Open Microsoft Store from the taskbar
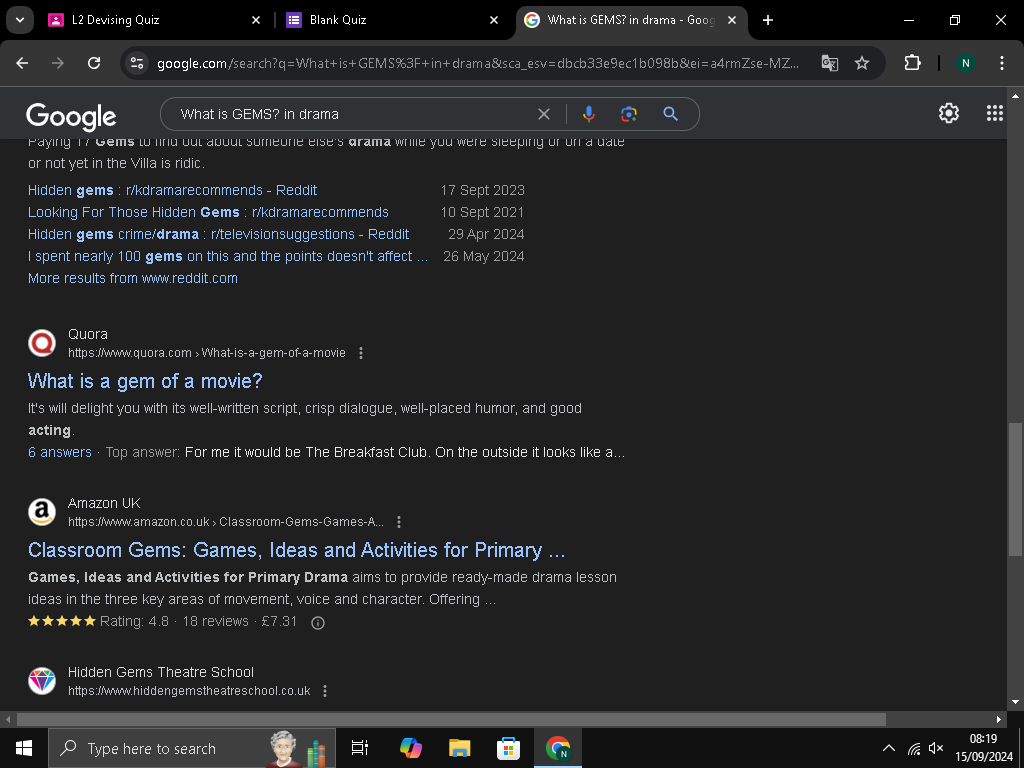The height and width of the screenshot is (768, 1024). (508, 748)
